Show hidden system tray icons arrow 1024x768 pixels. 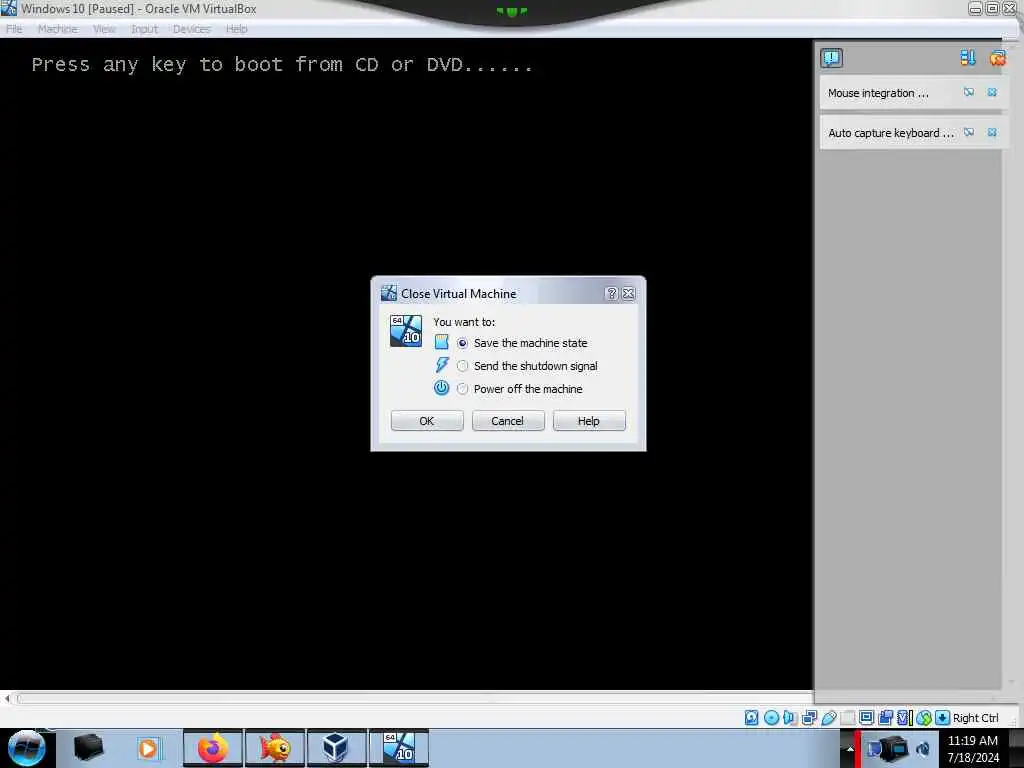point(850,749)
